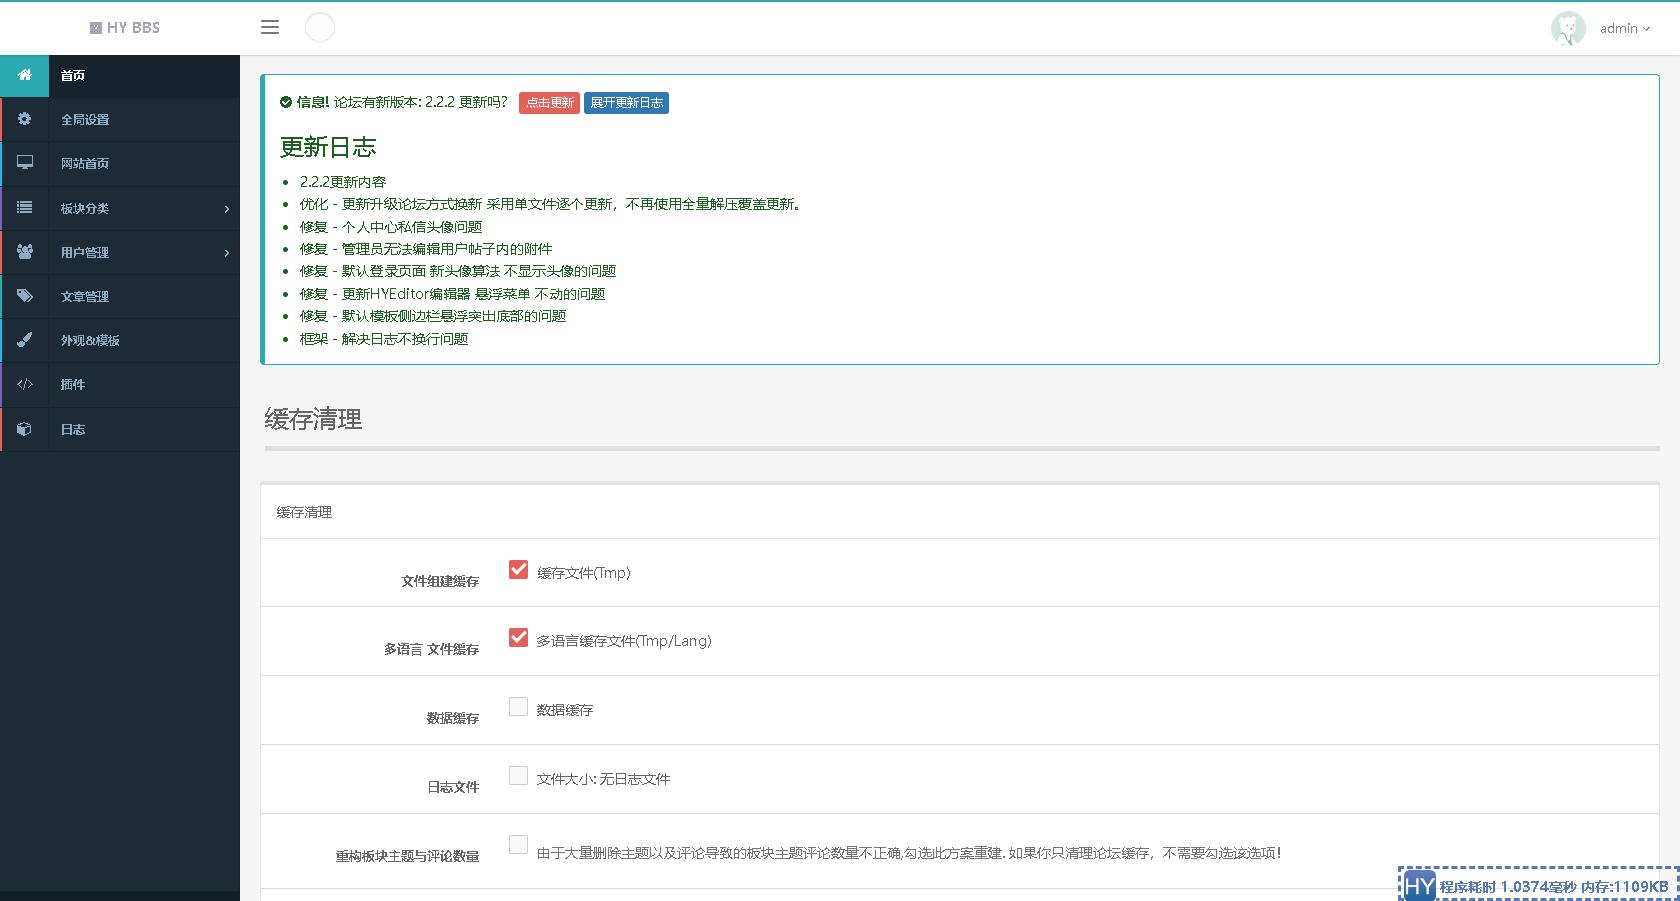Select the 首页 menu item

click(x=73, y=75)
